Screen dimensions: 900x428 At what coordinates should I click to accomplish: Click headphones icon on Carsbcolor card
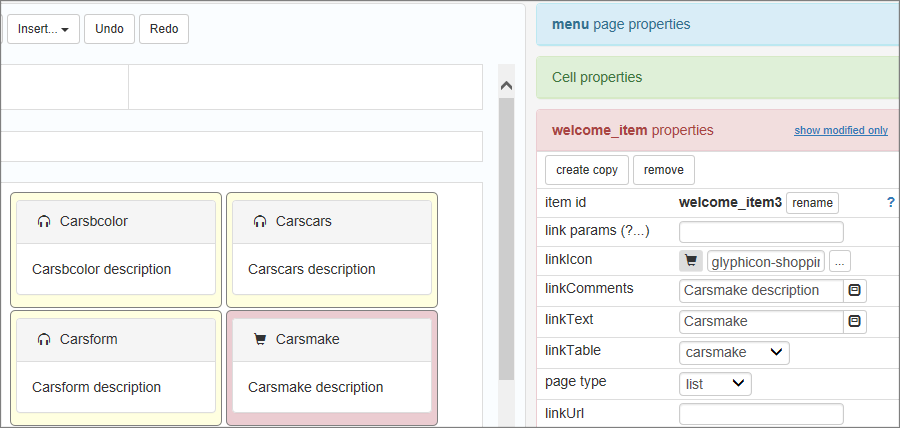coord(44,221)
